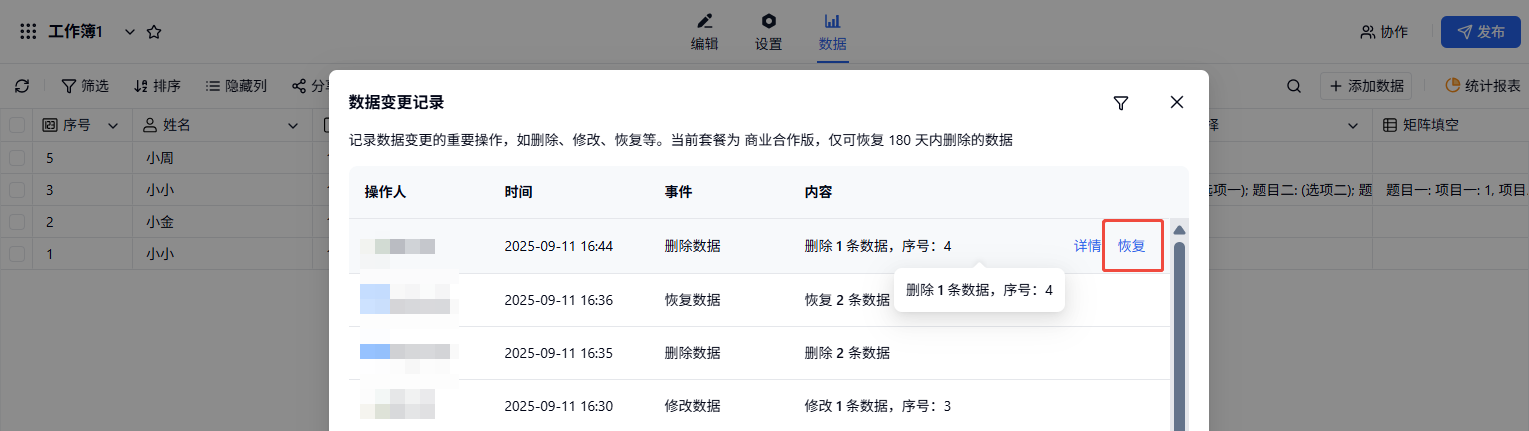
Task: Expand the 工作簿1 name dropdown
Action: click(x=129, y=32)
